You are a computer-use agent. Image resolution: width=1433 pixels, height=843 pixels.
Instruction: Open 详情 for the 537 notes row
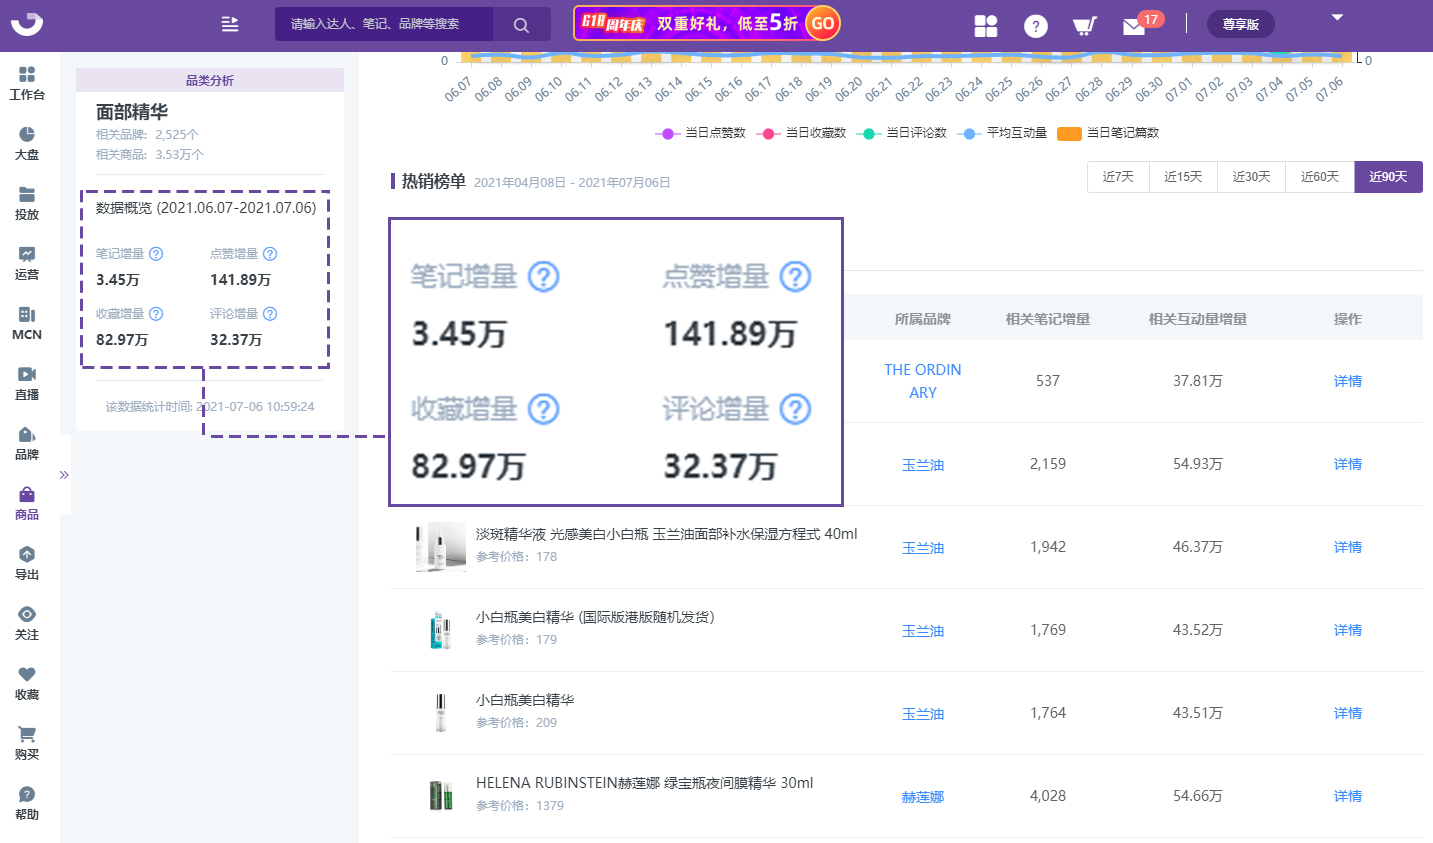[1348, 381]
